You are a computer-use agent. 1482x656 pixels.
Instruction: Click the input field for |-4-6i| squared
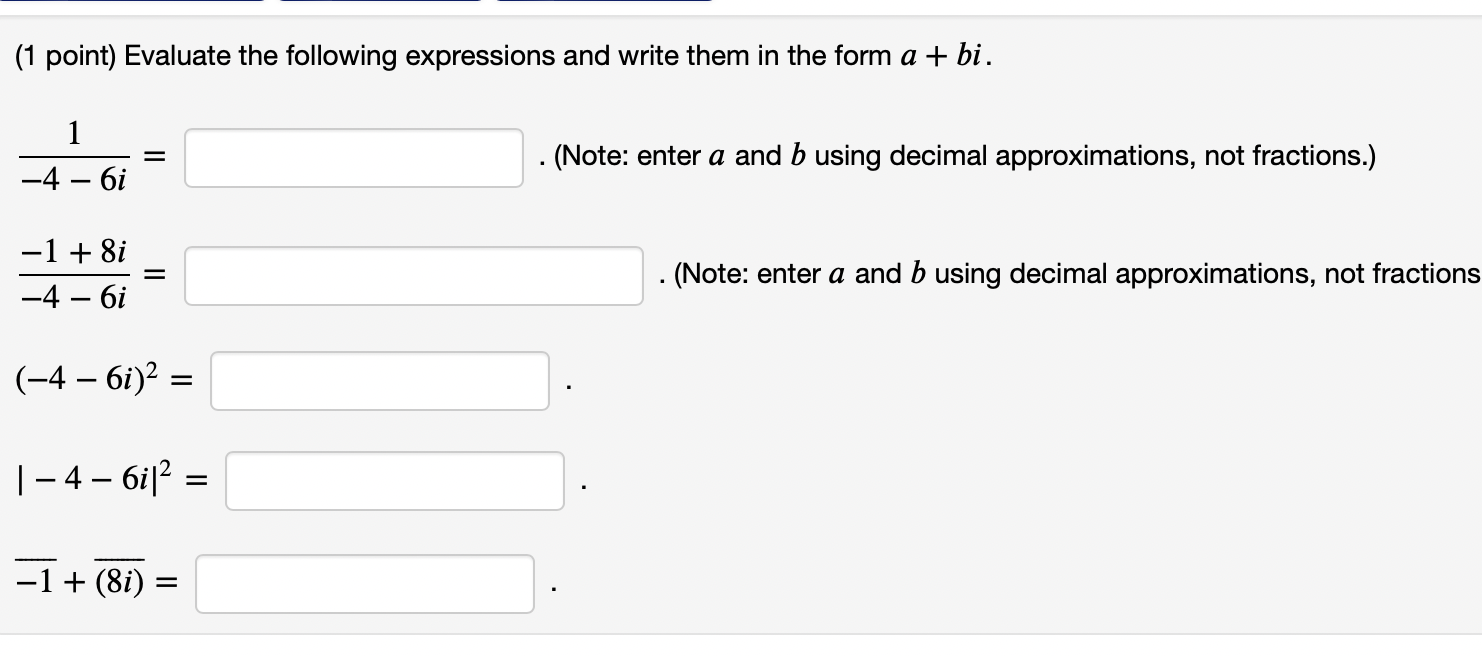click(x=394, y=481)
